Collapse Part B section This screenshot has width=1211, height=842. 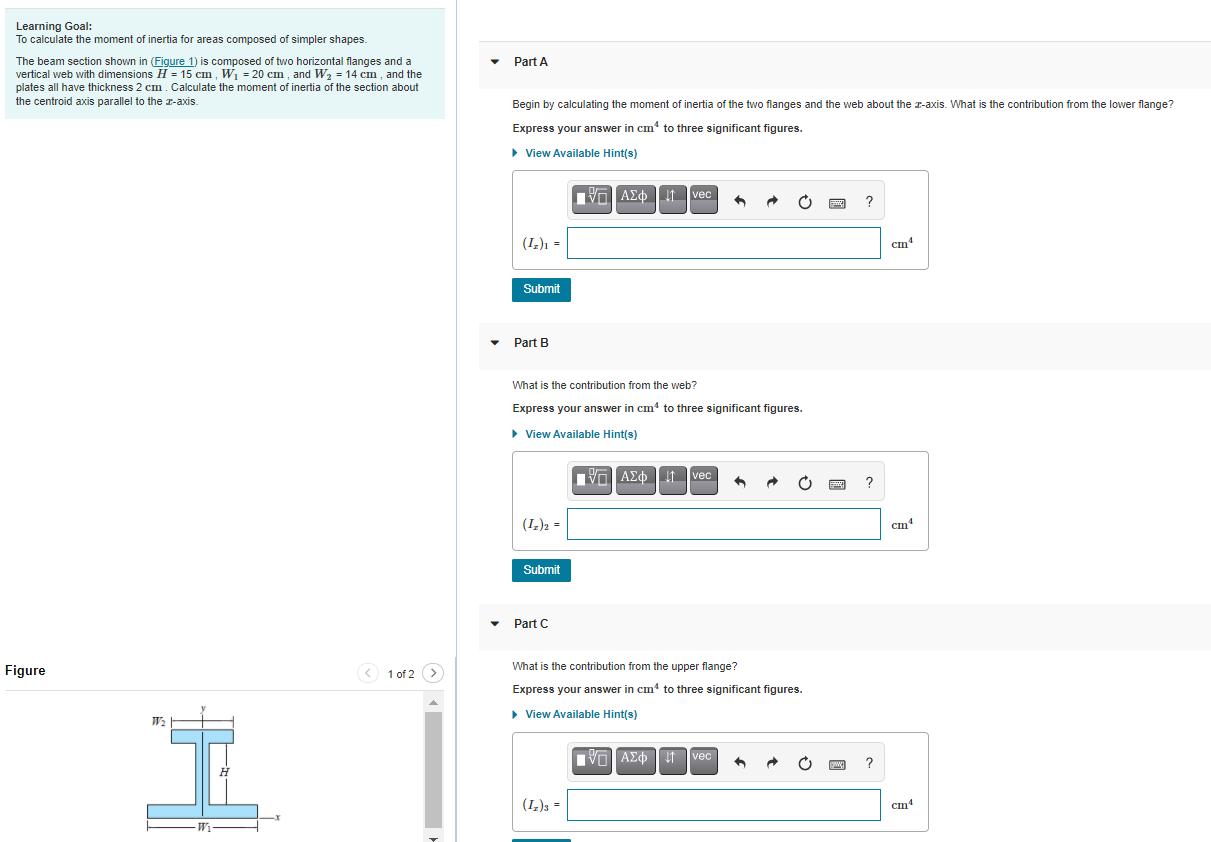495,343
